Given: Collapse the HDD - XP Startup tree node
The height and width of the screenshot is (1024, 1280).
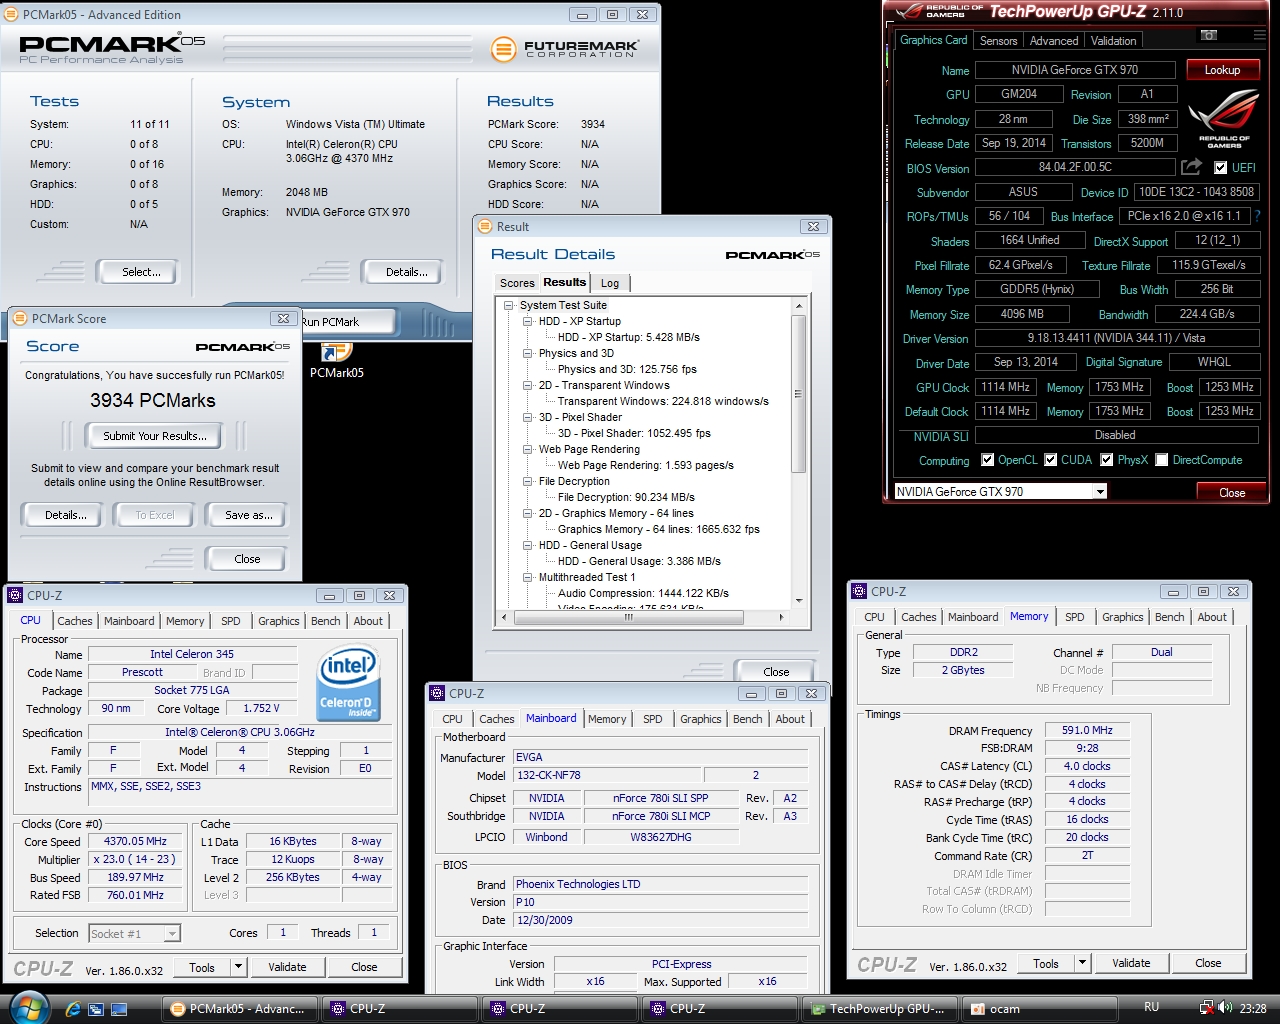Looking at the screenshot, I should click(x=528, y=321).
